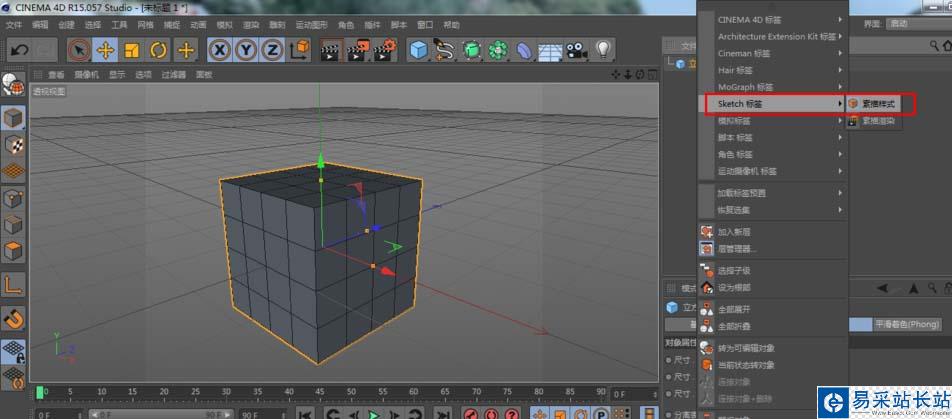The height and width of the screenshot is (419, 952).
Task: Click 全部展开 in the context menu
Action: point(734,309)
